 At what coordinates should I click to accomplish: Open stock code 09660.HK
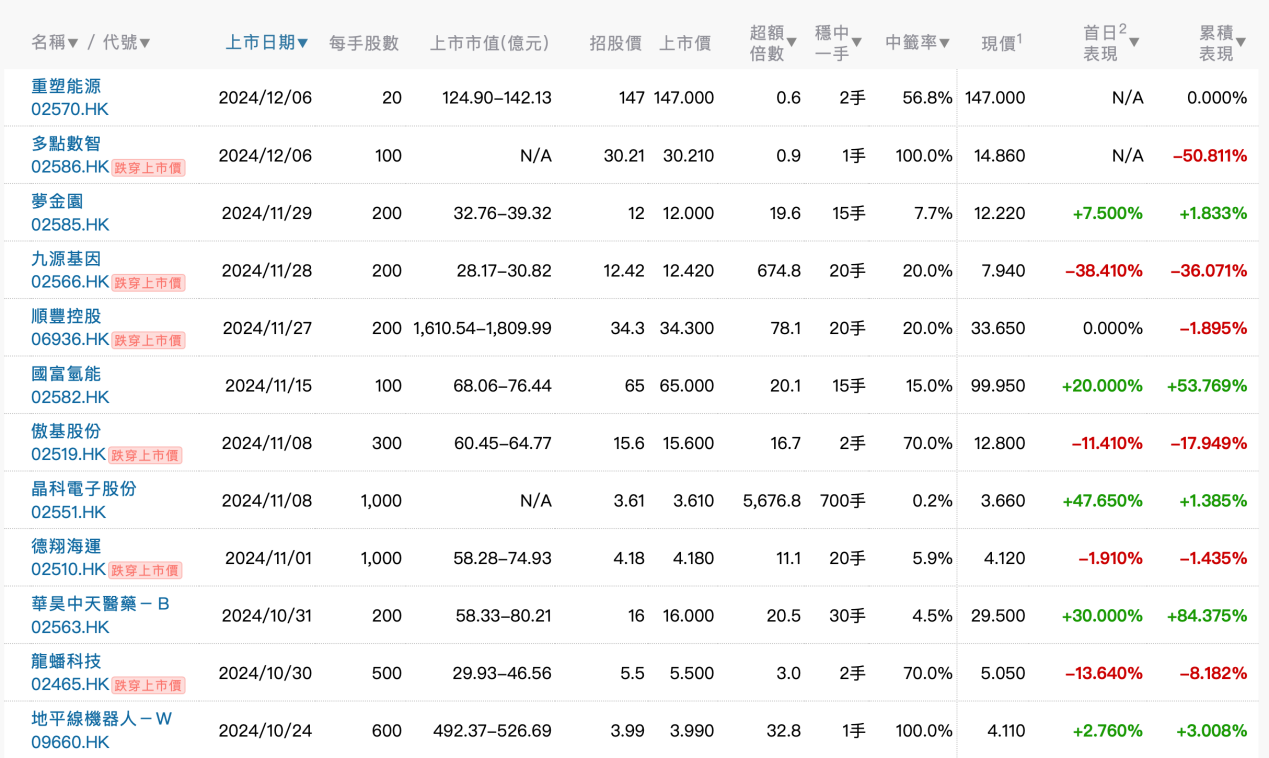coord(70,742)
